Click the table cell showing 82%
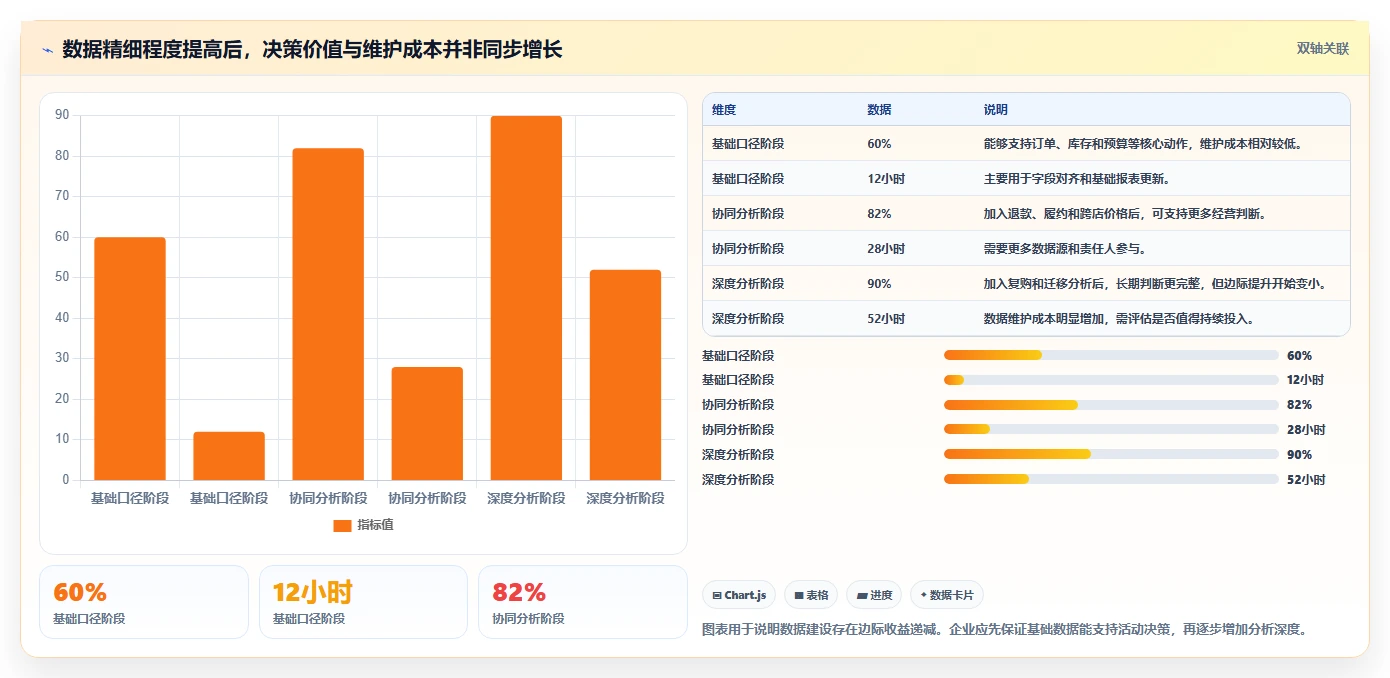 879,214
